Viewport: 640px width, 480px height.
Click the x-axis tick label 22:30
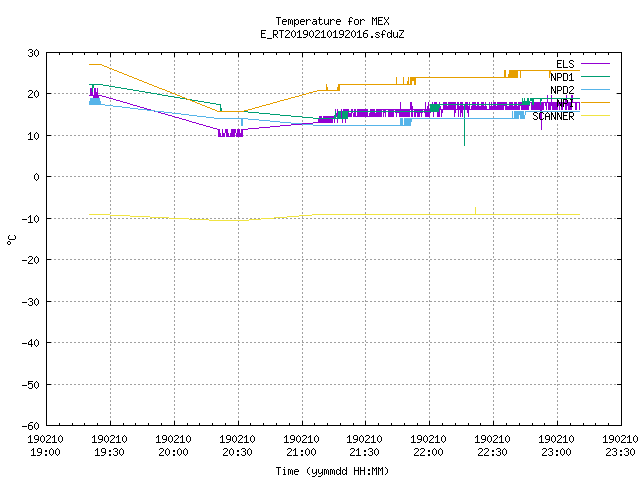point(493,452)
